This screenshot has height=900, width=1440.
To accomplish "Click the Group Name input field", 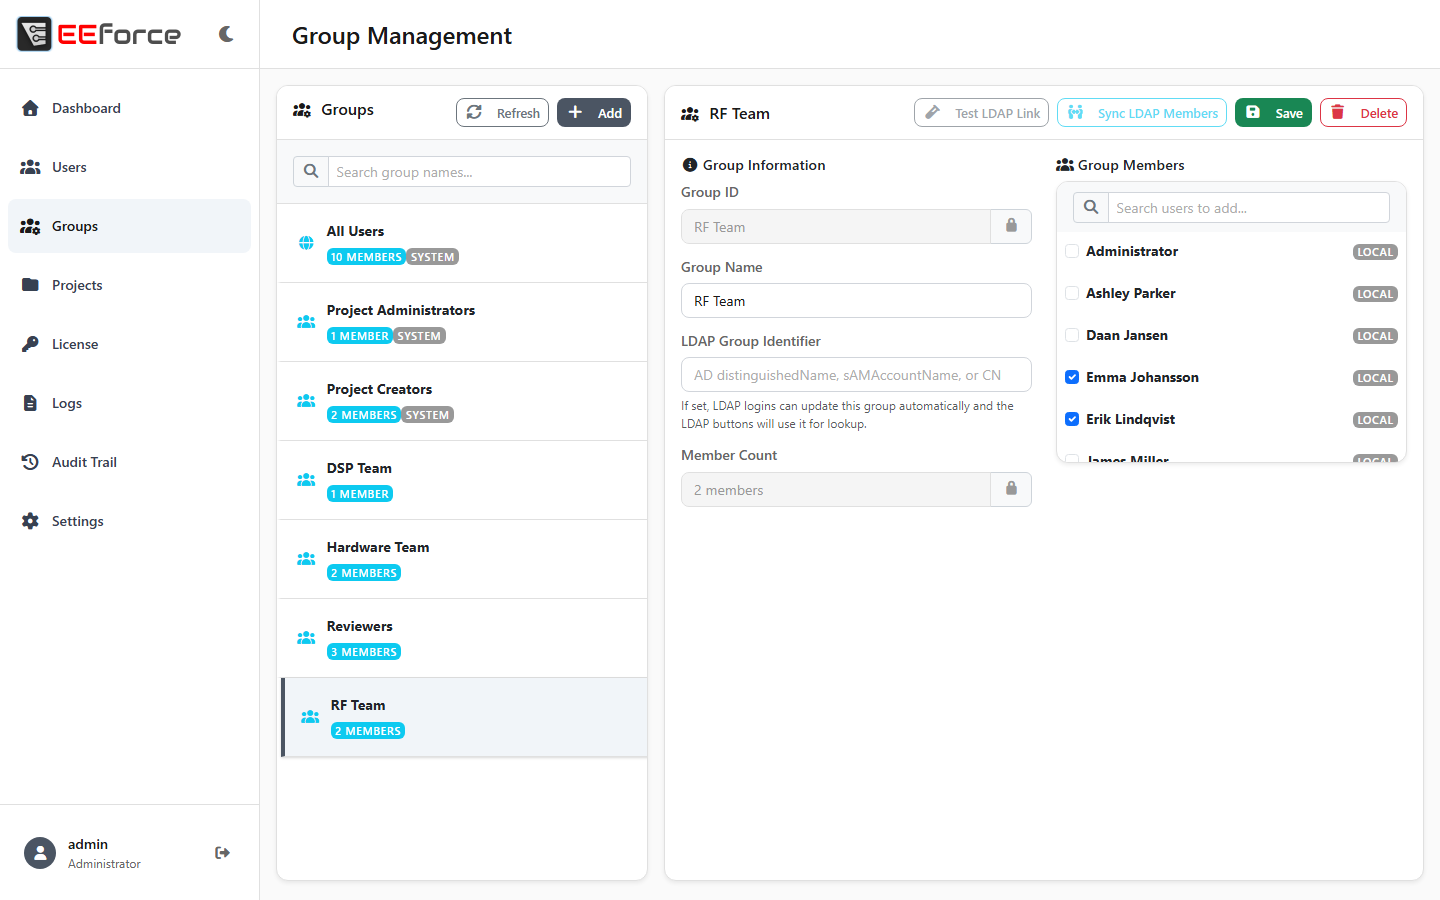I will click(856, 301).
